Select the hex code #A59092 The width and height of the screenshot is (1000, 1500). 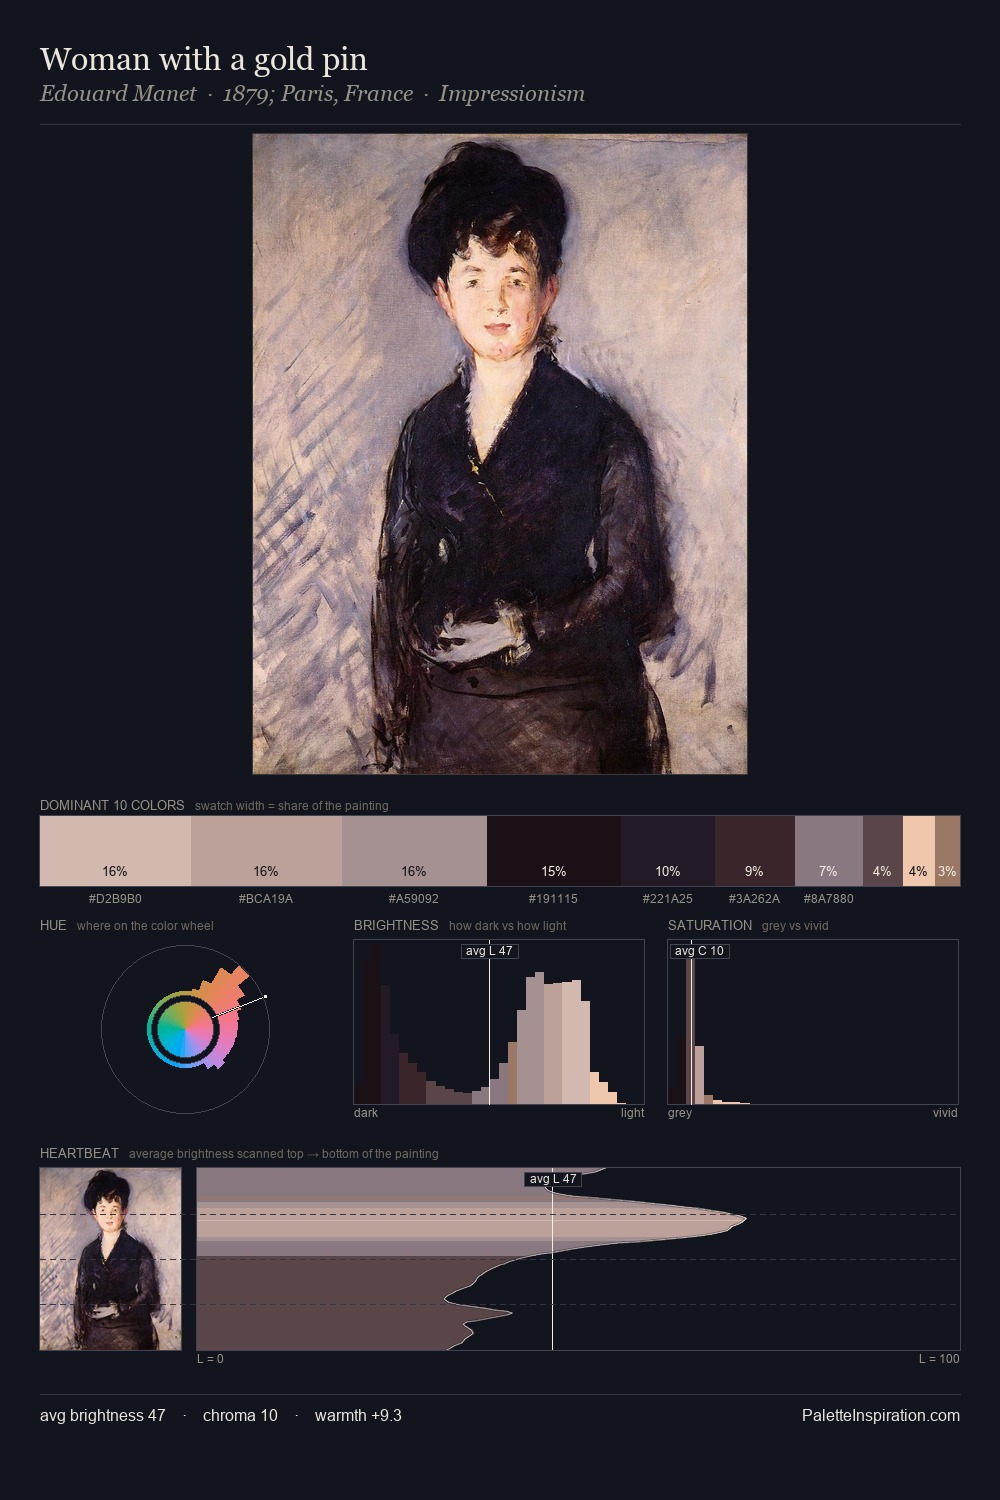click(414, 899)
